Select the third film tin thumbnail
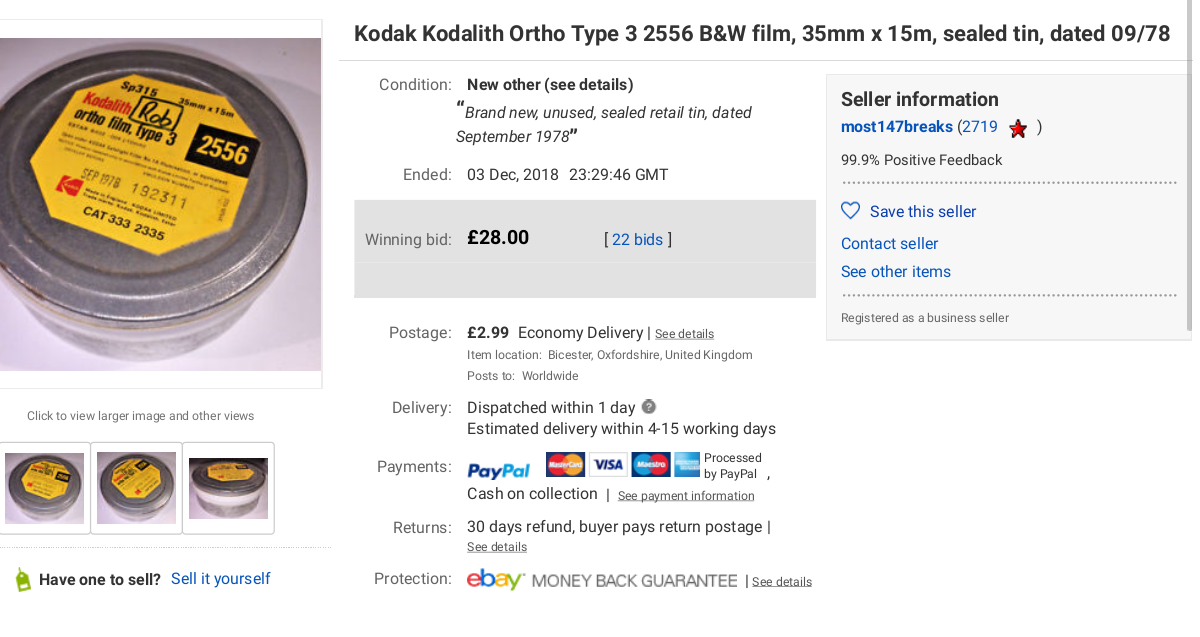This screenshot has width=1200, height=637. click(228, 488)
